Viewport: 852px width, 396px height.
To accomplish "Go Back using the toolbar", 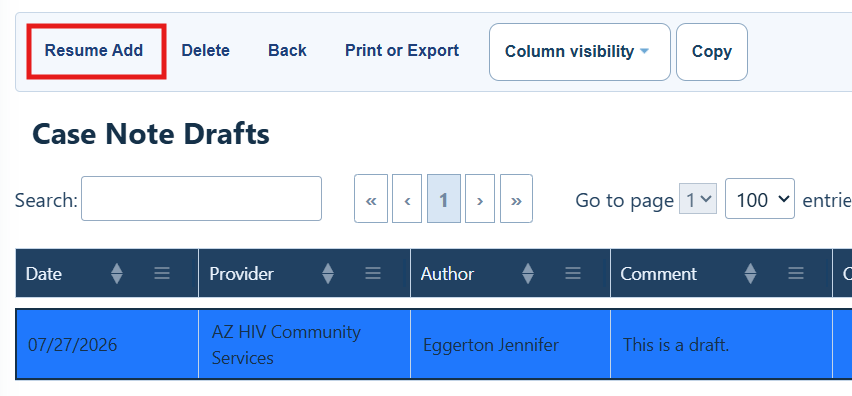I will (287, 51).
